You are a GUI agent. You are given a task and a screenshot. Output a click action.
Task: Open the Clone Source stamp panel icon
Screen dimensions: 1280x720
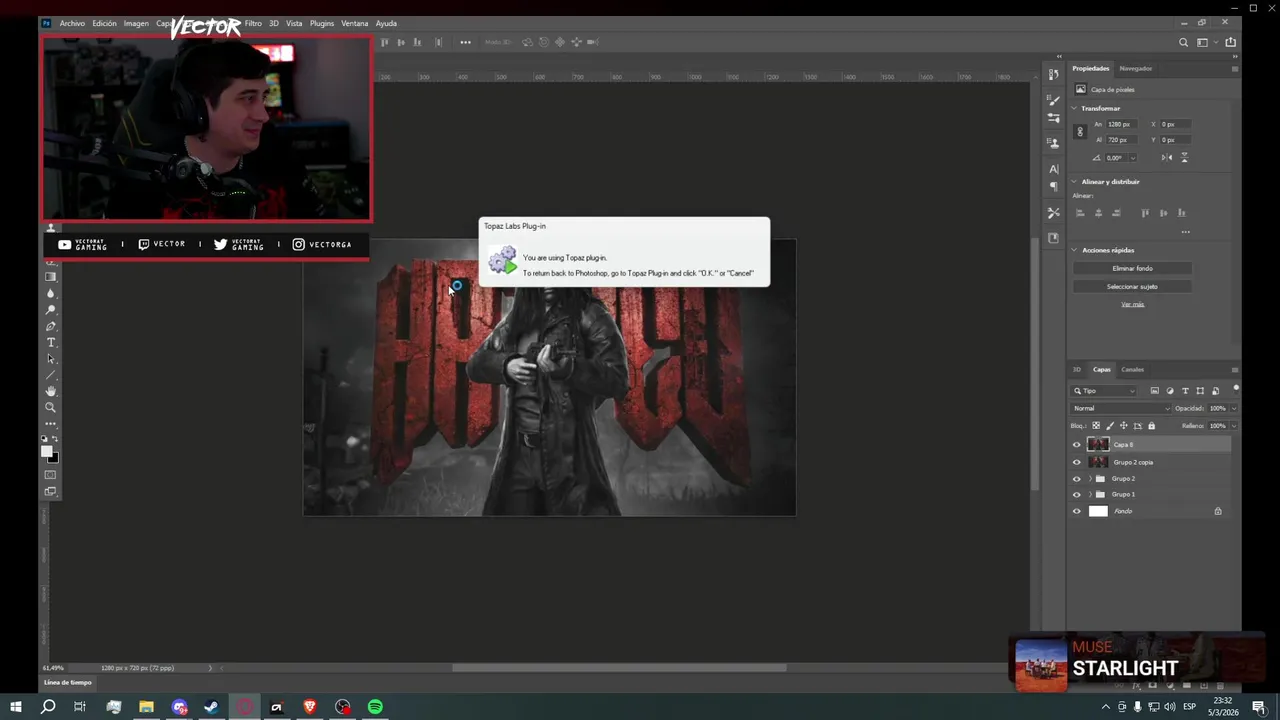point(1053,143)
